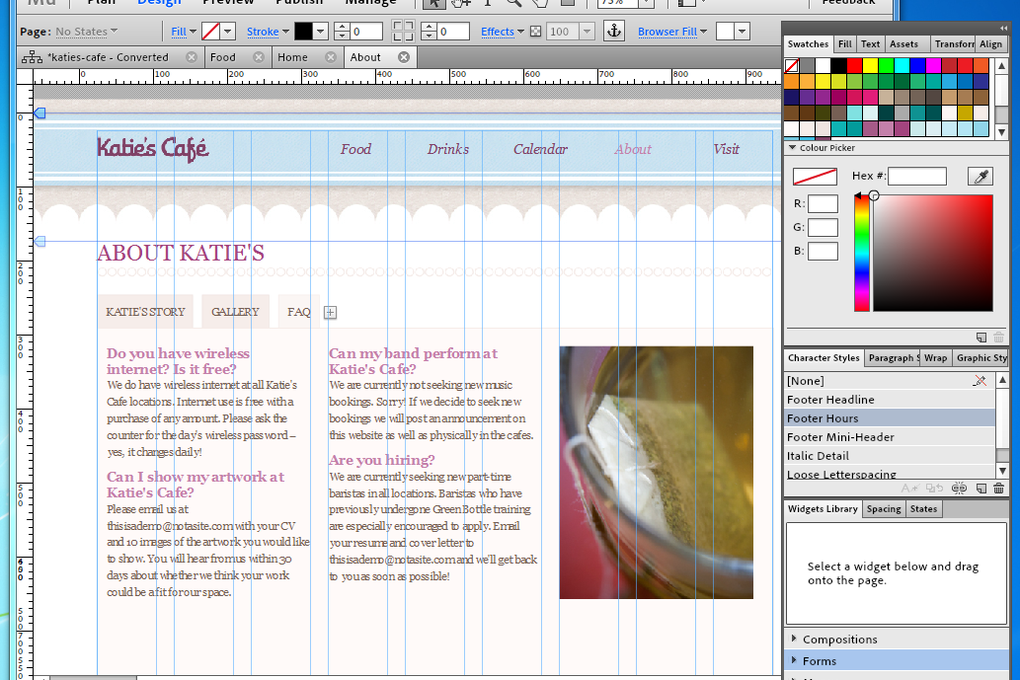Click the tea bag photo on page
Image resolution: width=1020 pixels, height=680 pixels.
pos(656,472)
